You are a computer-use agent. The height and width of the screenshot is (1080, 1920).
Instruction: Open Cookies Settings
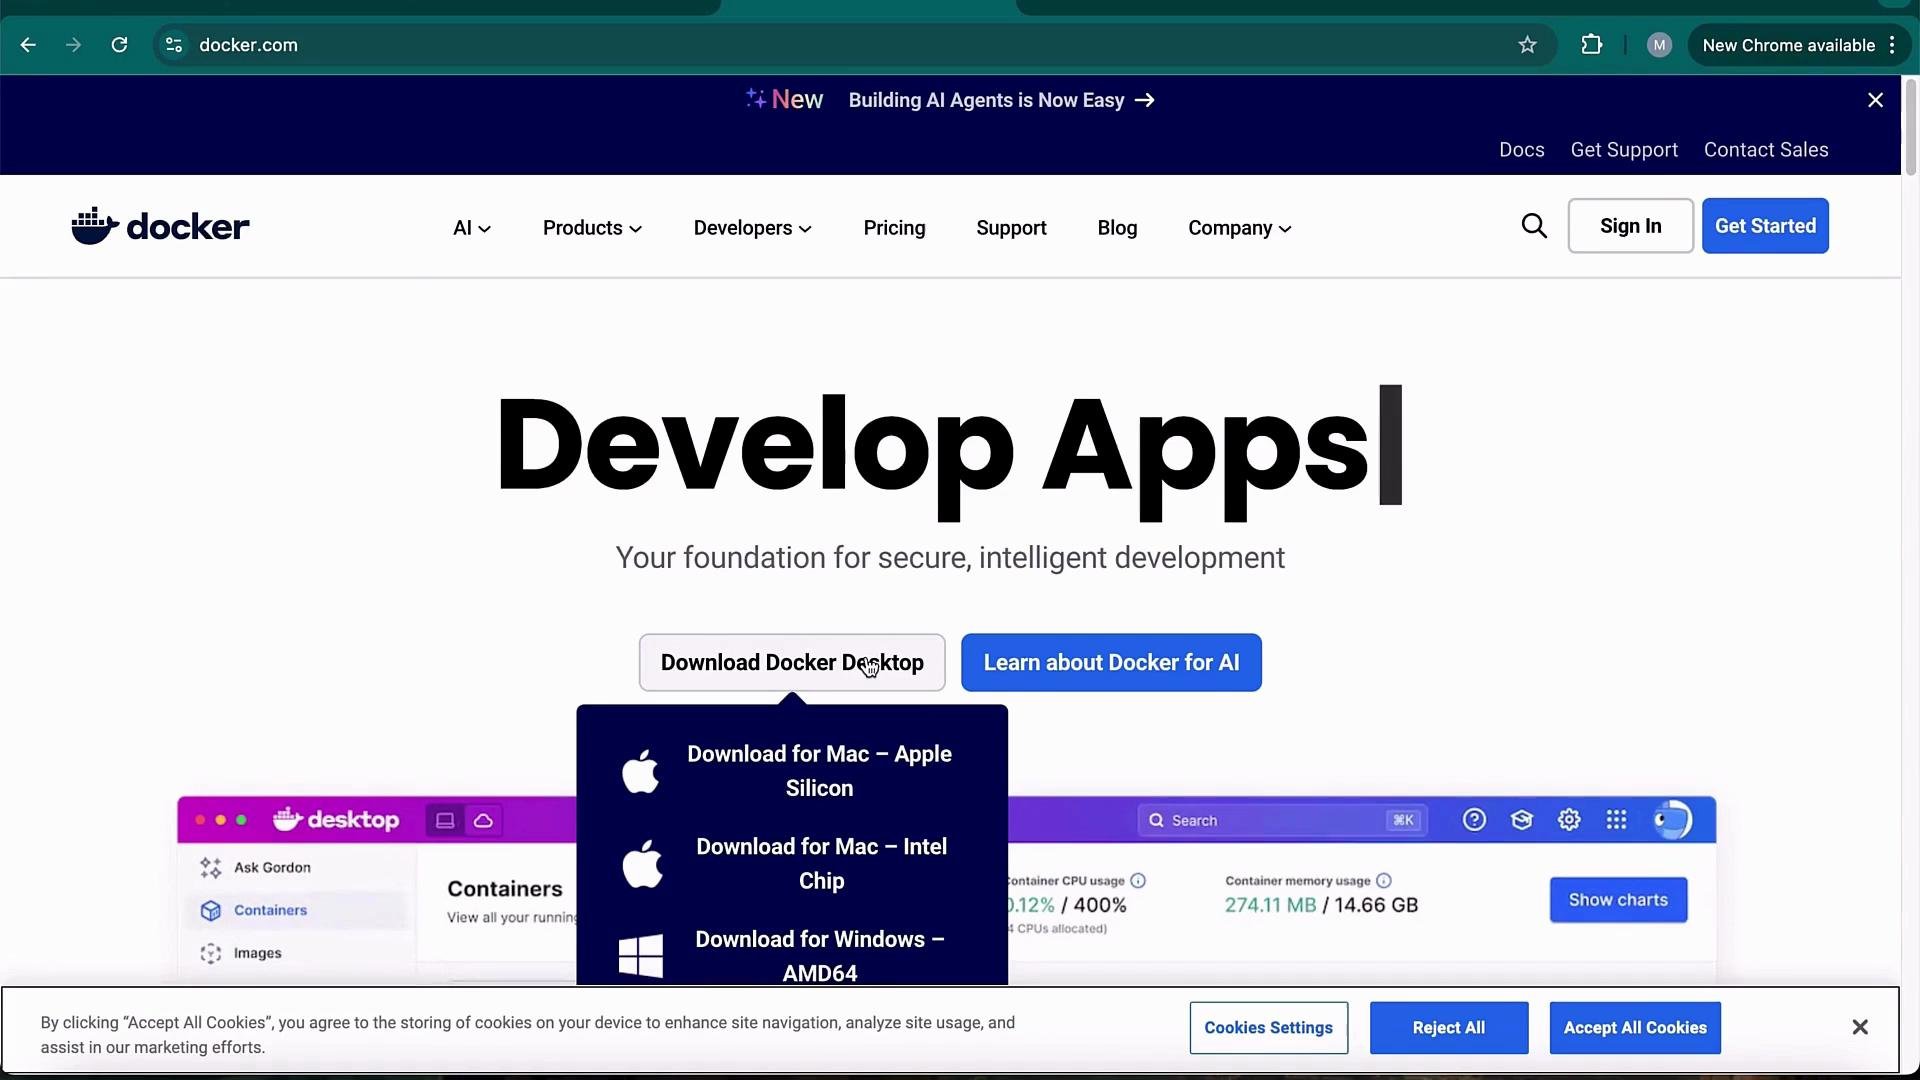coord(1268,1028)
